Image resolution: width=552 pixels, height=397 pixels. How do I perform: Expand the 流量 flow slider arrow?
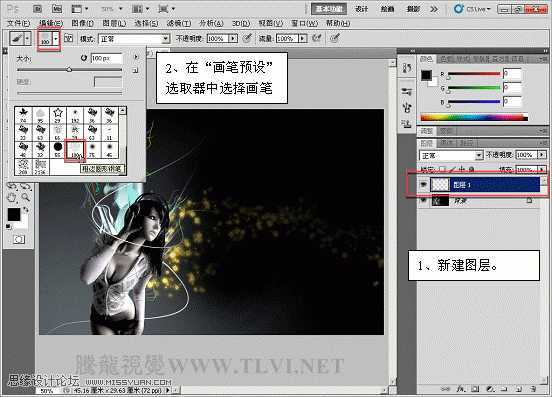point(302,38)
